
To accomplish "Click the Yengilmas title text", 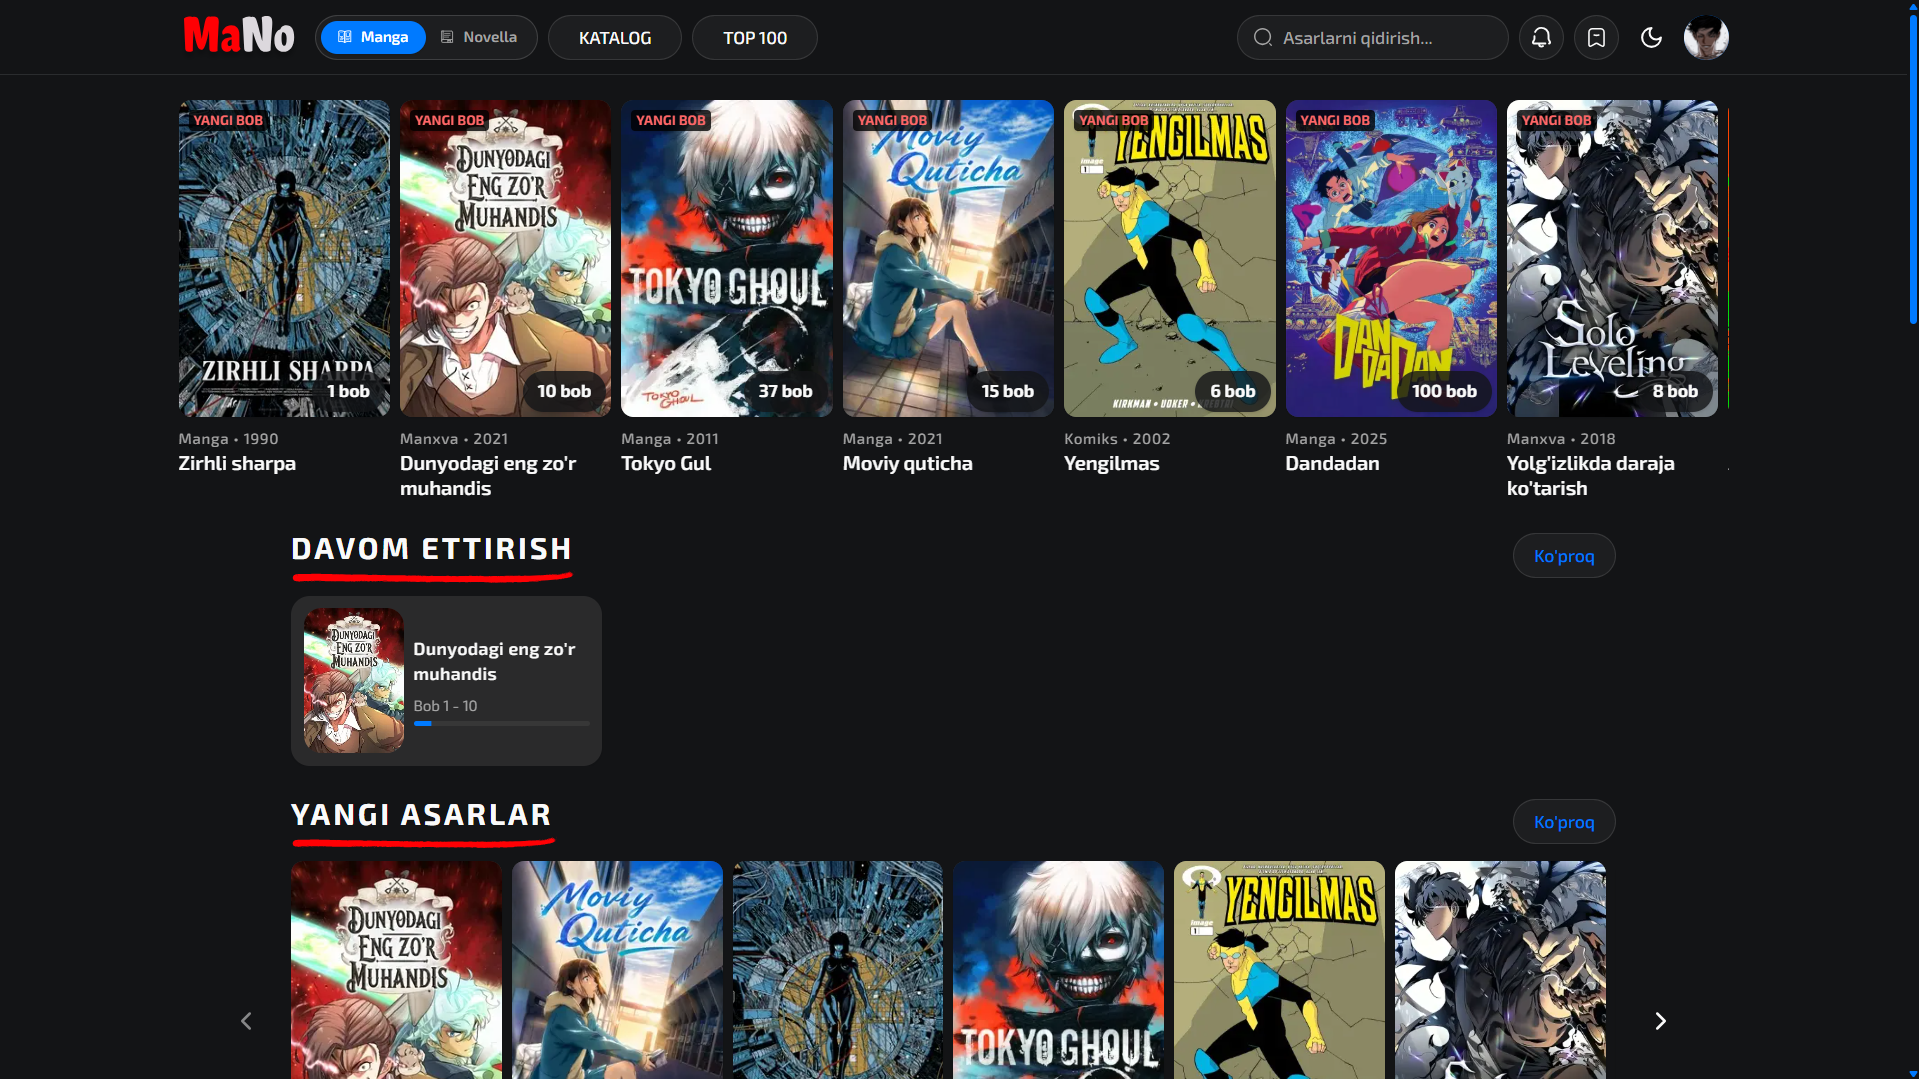I will [1112, 464].
